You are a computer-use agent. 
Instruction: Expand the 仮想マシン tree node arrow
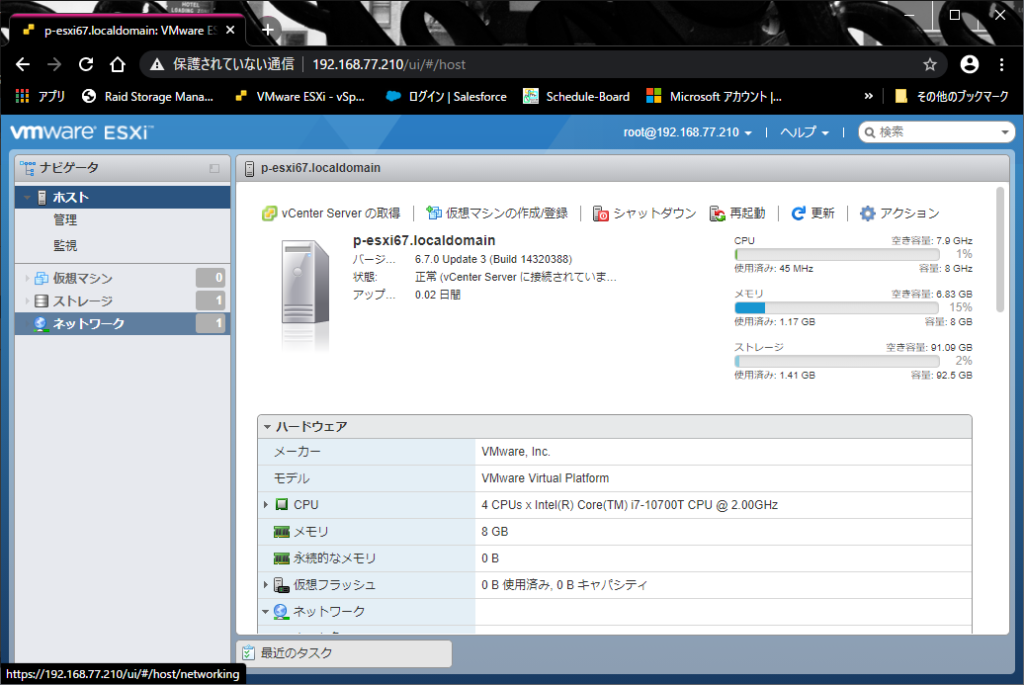(x=27, y=278)
